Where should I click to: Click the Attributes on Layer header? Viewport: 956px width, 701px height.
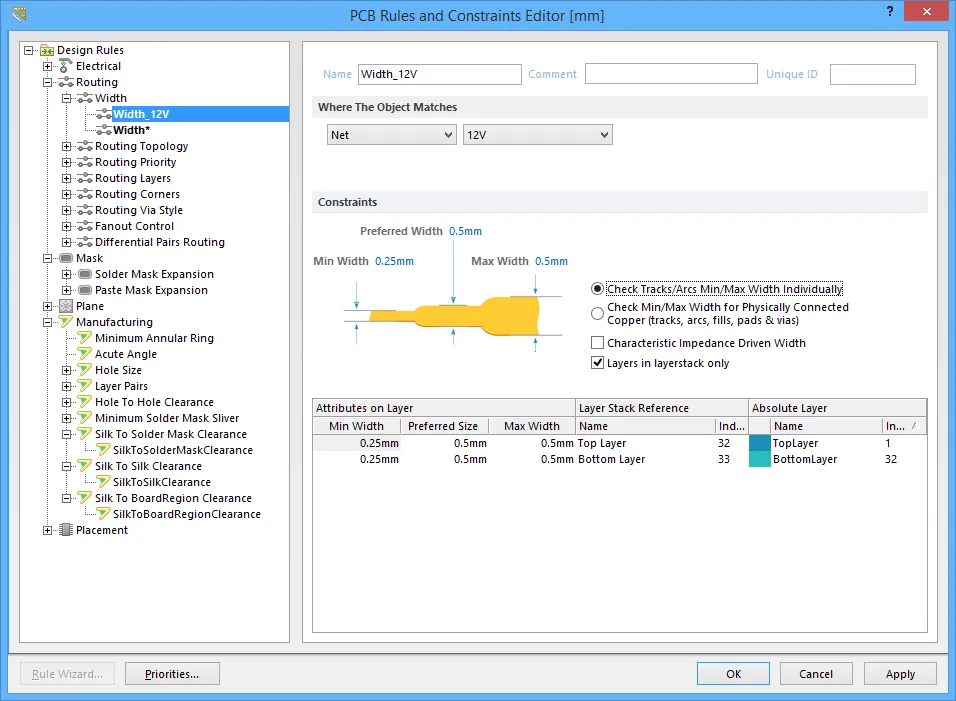coord(444,408)
